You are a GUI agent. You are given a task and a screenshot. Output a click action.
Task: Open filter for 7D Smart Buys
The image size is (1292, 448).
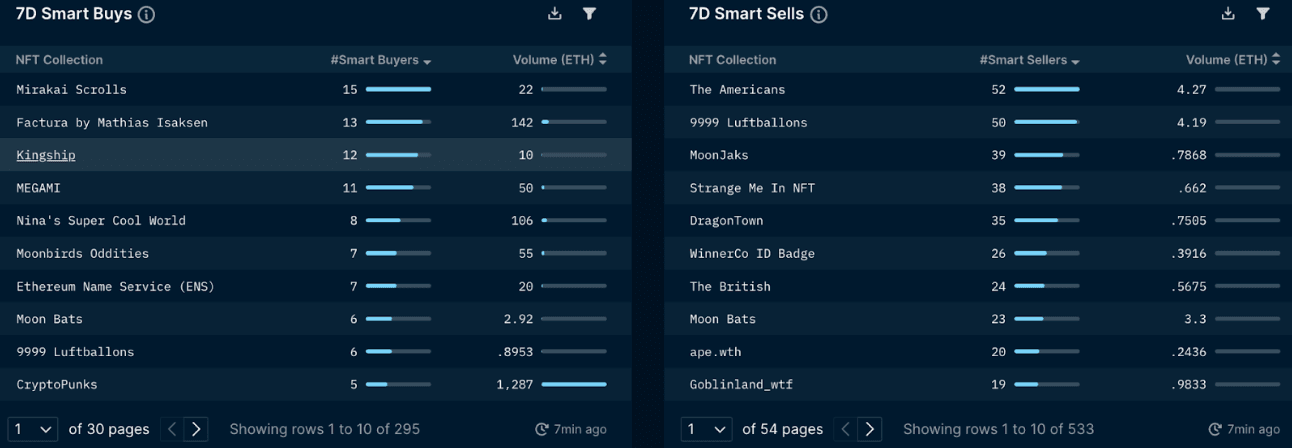click(x=590, y=14)
